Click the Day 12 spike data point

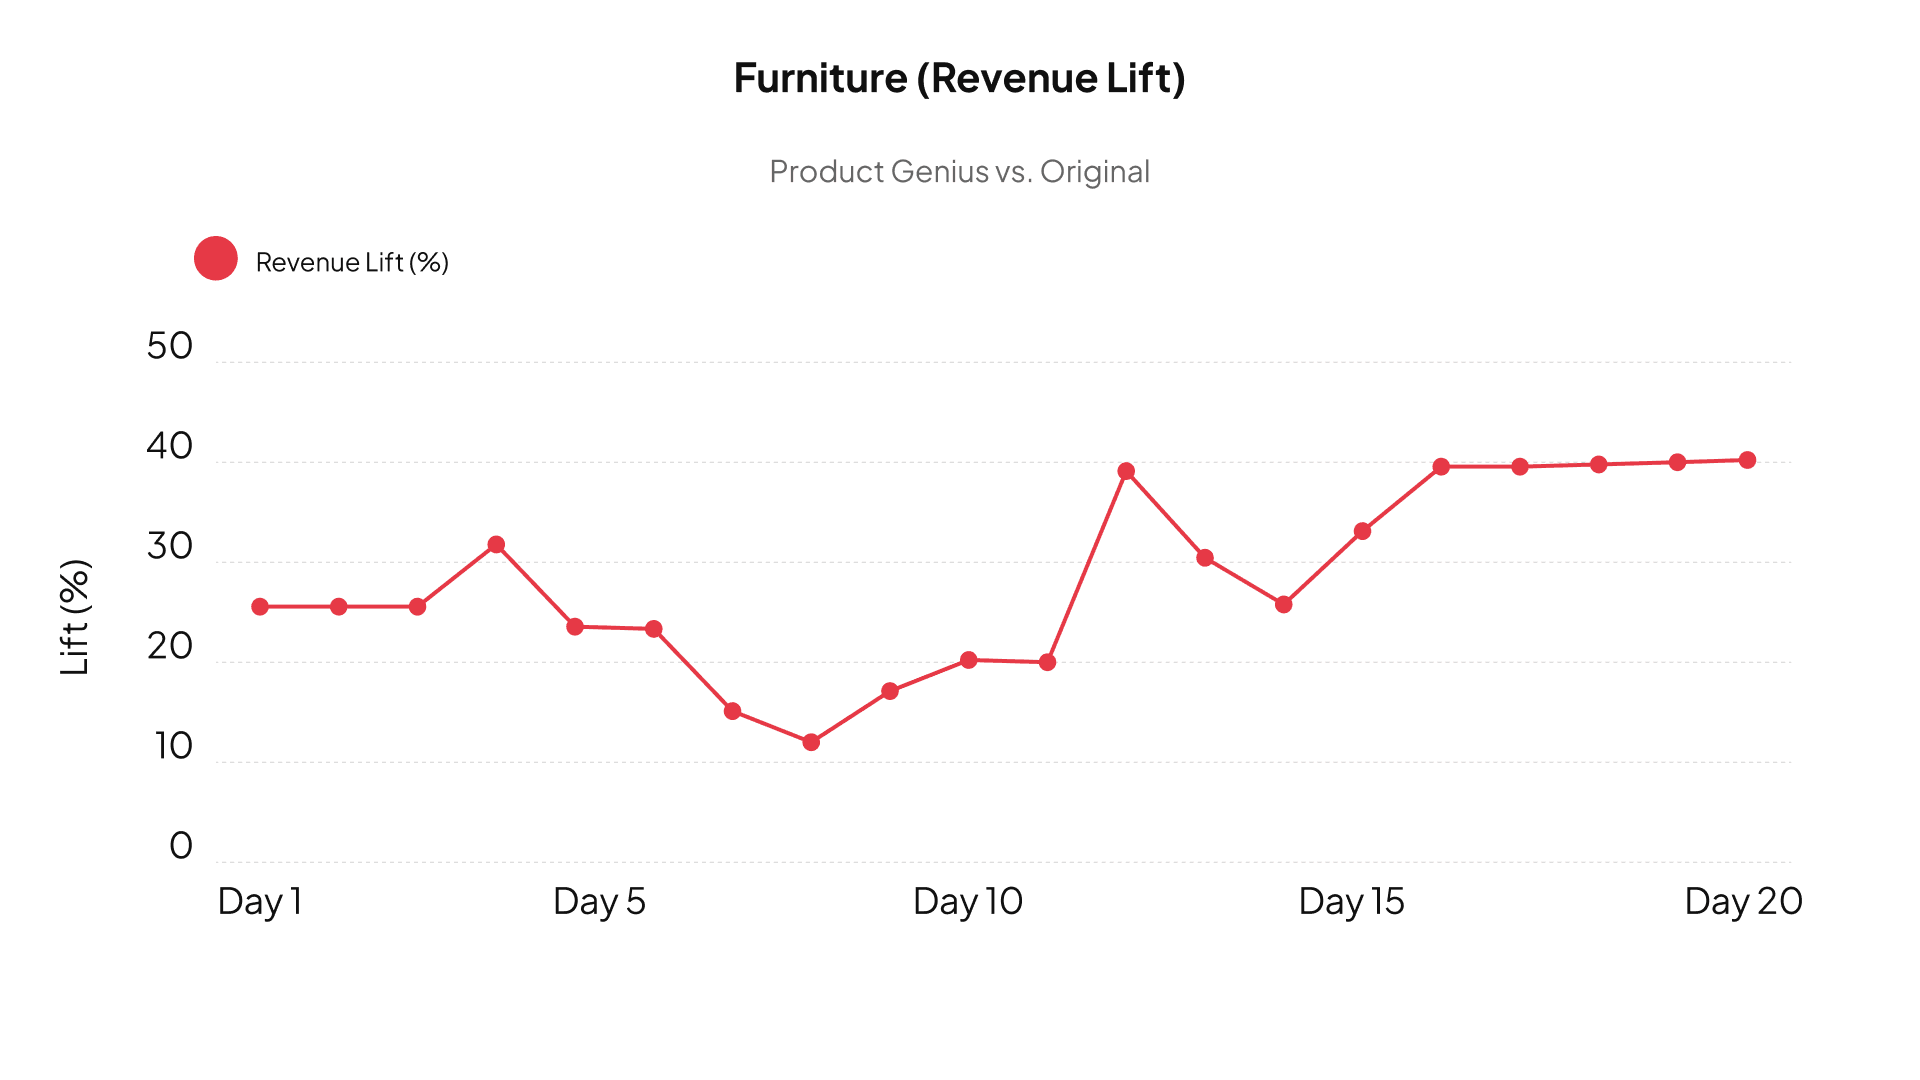click(x=1126, y=471)
